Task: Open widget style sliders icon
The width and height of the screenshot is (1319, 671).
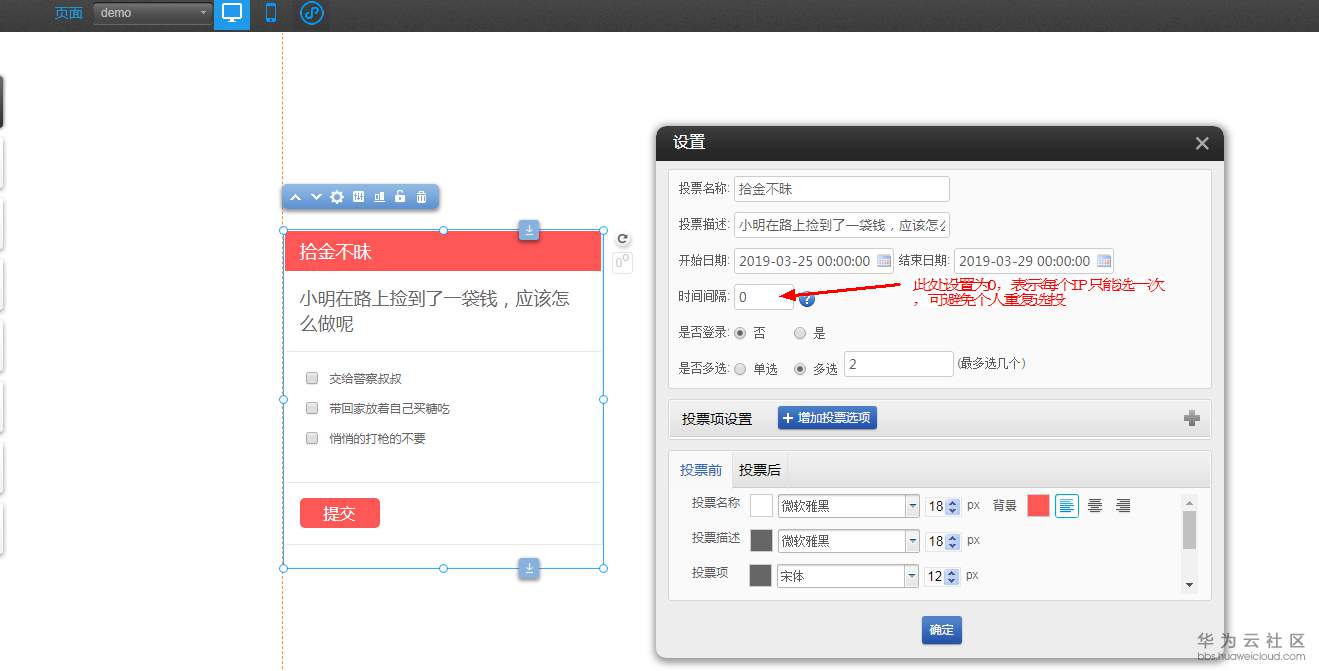Action: coord(358,197)
